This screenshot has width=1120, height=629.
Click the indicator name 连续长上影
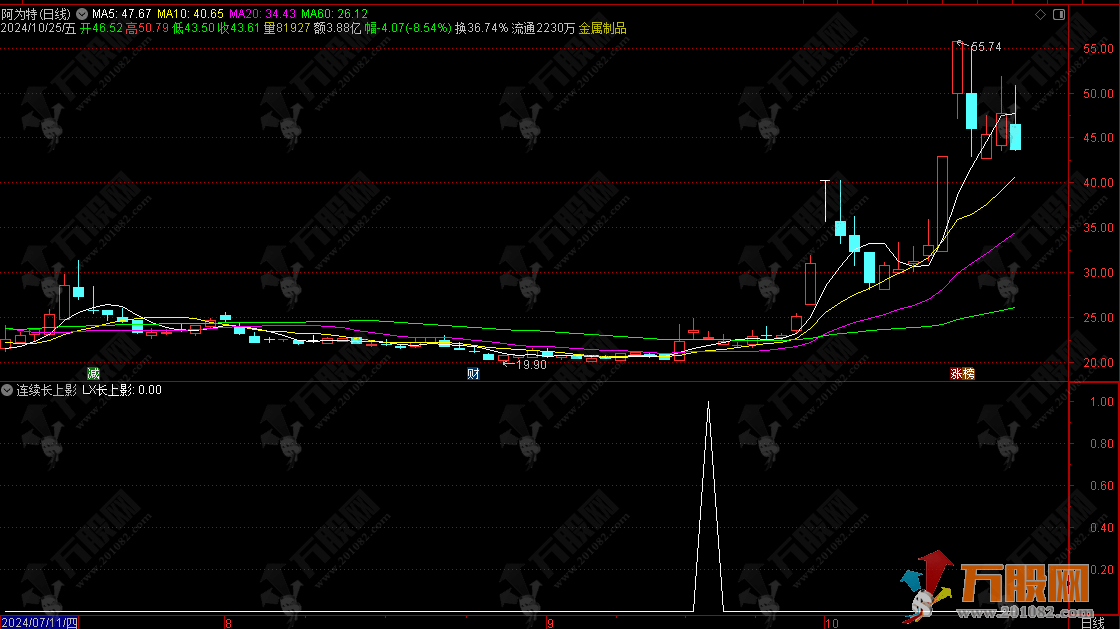point(46,390)
